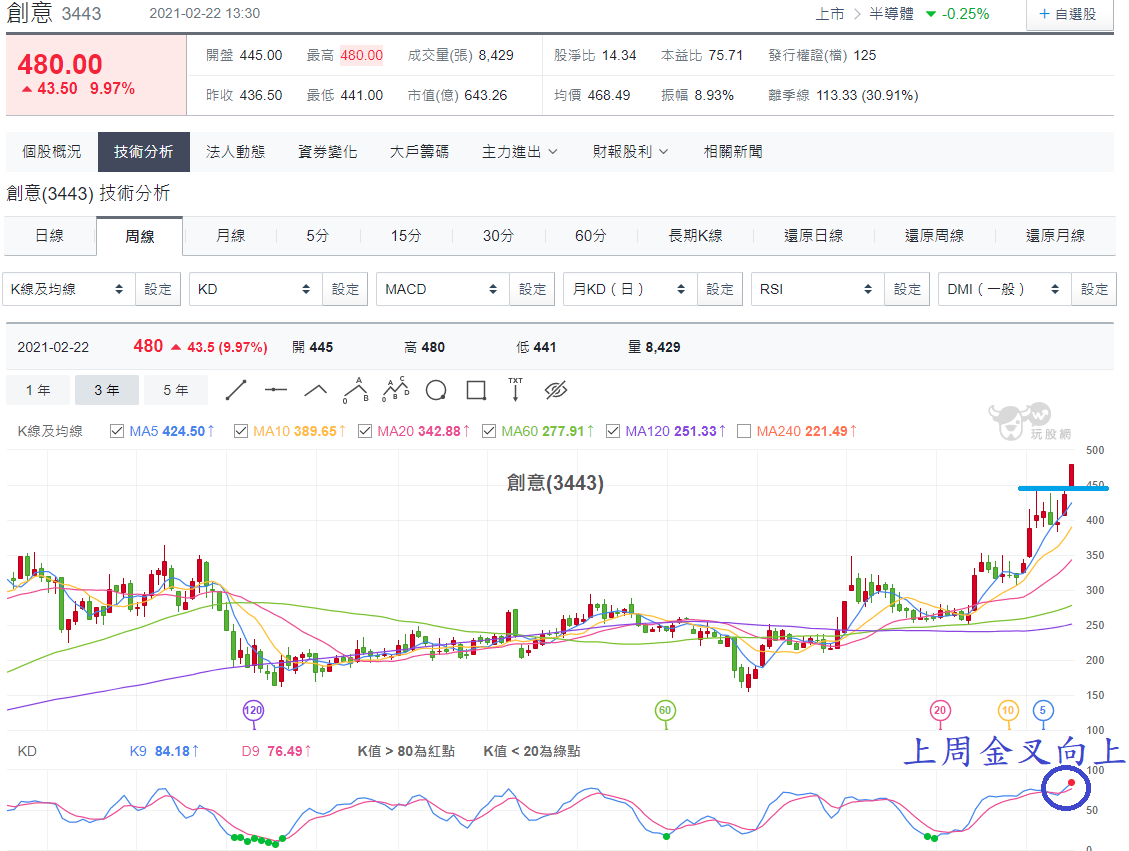Open the KD indicator dropdown
This screenshot has height=851, width=1129.
coord(255,289)
